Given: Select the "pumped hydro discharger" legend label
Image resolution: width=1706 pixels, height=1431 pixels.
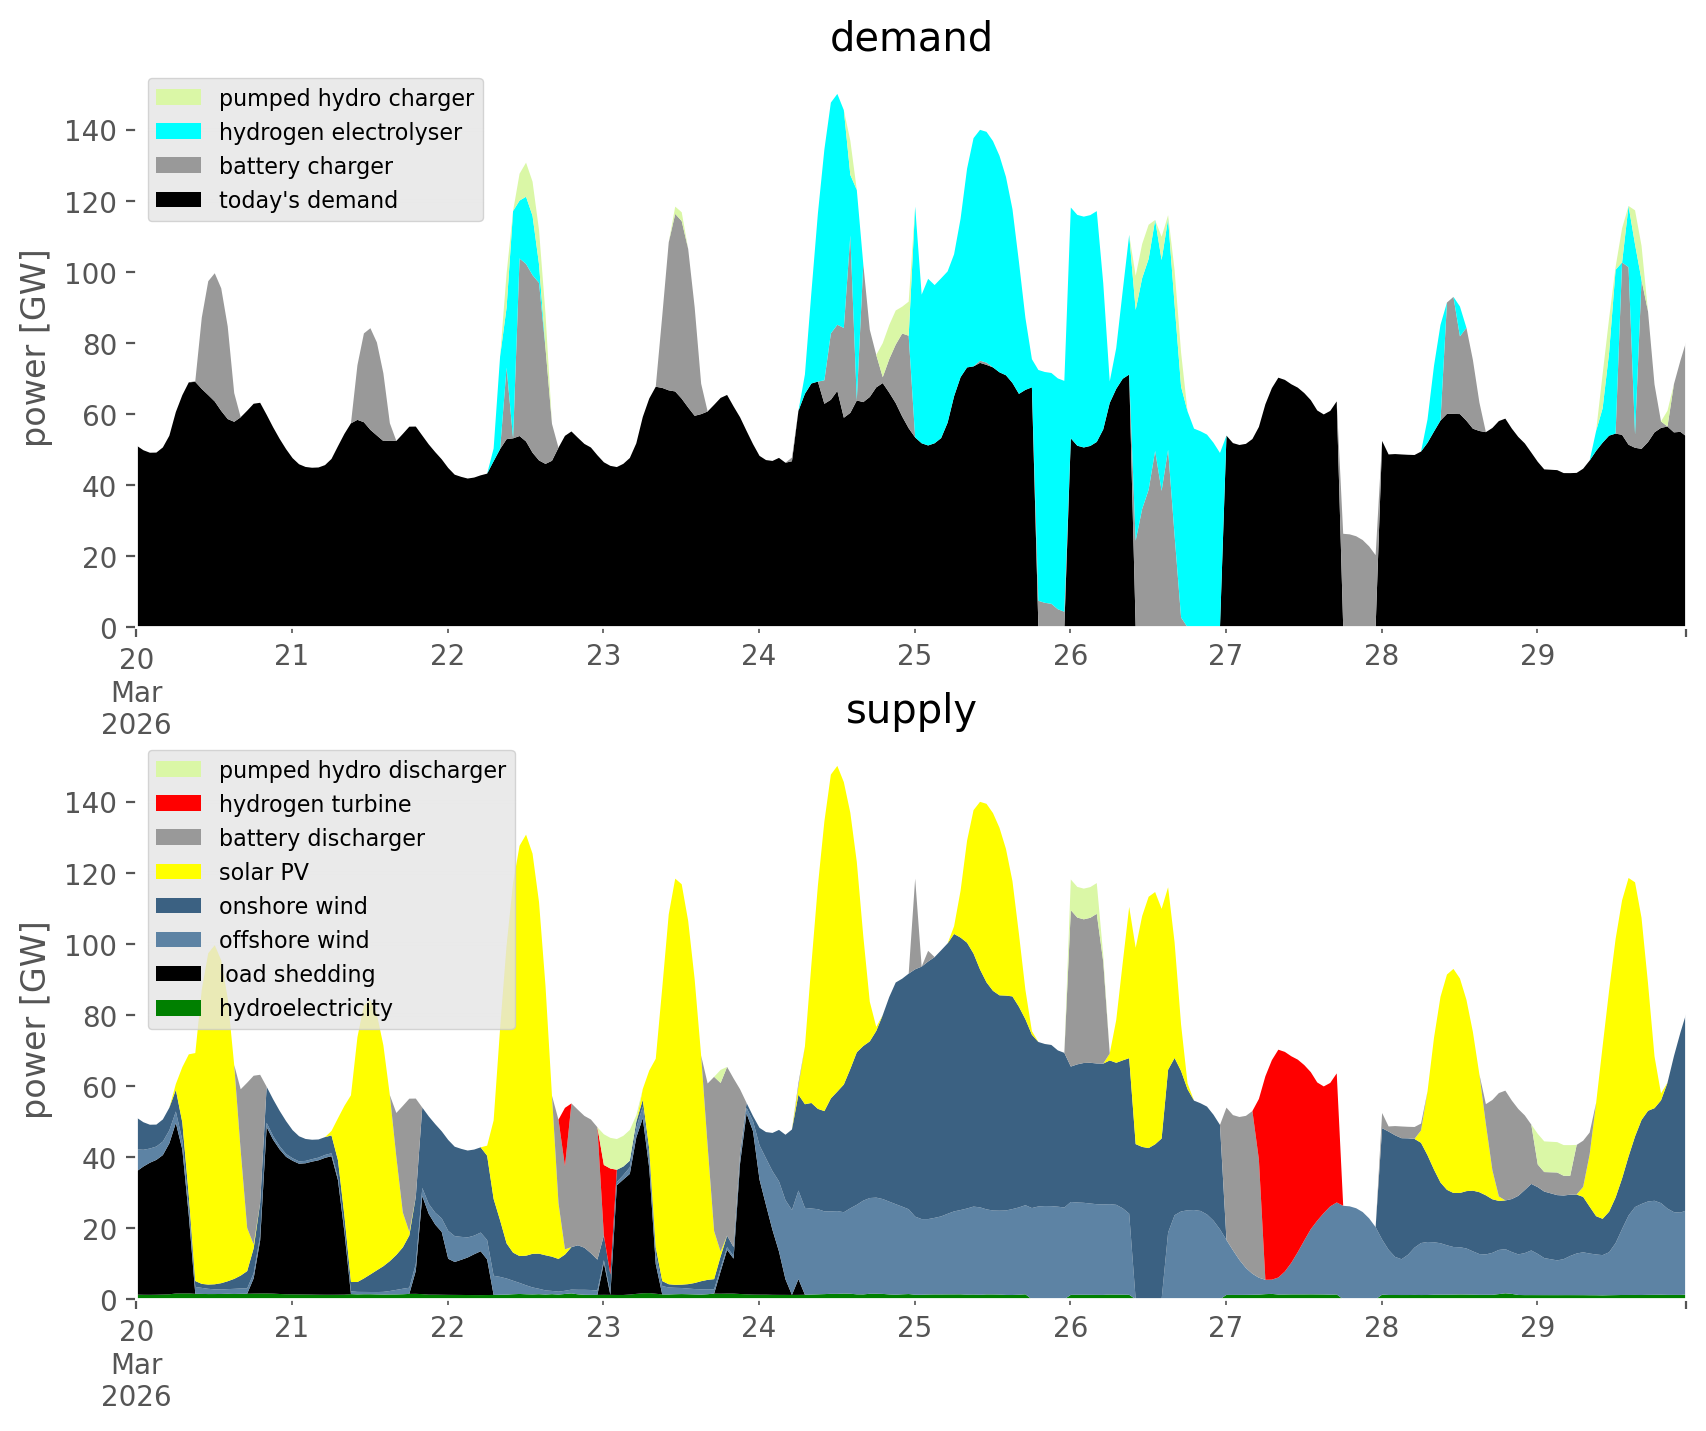Looking at the screenshot, I should (362, 770).
